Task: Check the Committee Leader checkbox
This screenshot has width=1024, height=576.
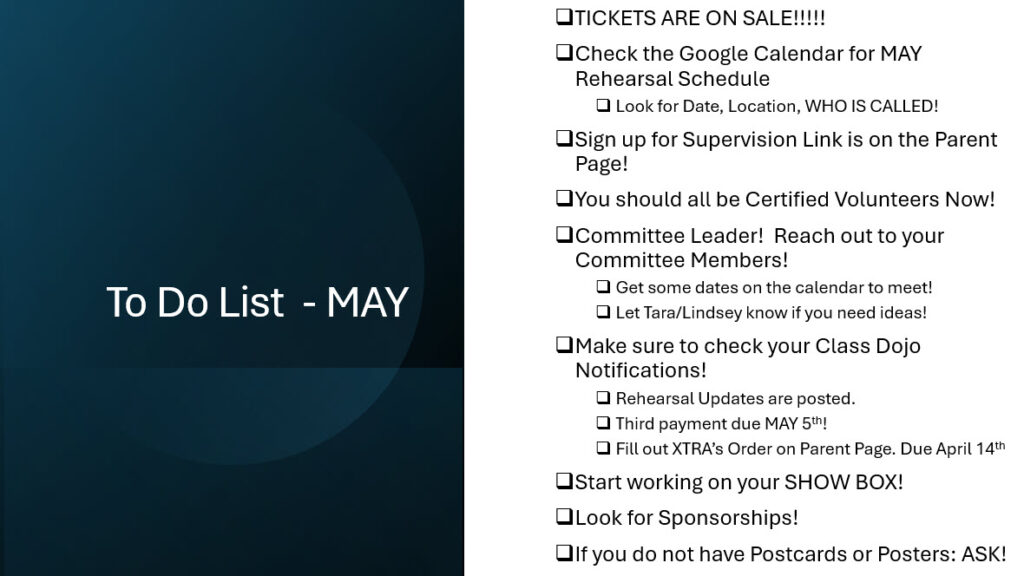Action: 564,234
